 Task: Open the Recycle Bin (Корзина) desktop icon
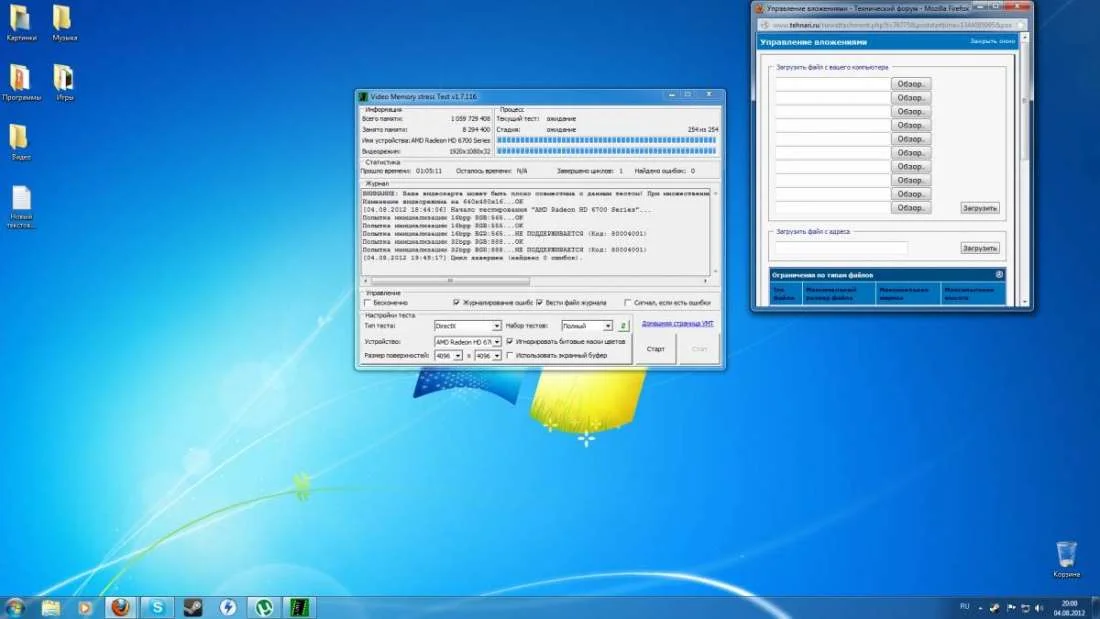point(1066,556)
